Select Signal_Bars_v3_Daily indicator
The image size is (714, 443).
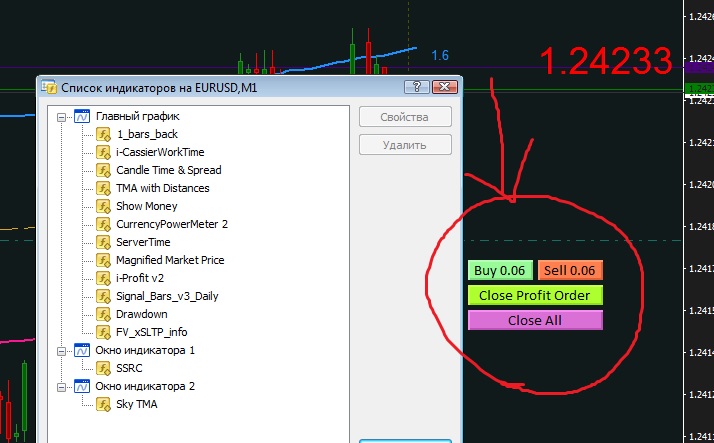point(167,296)
